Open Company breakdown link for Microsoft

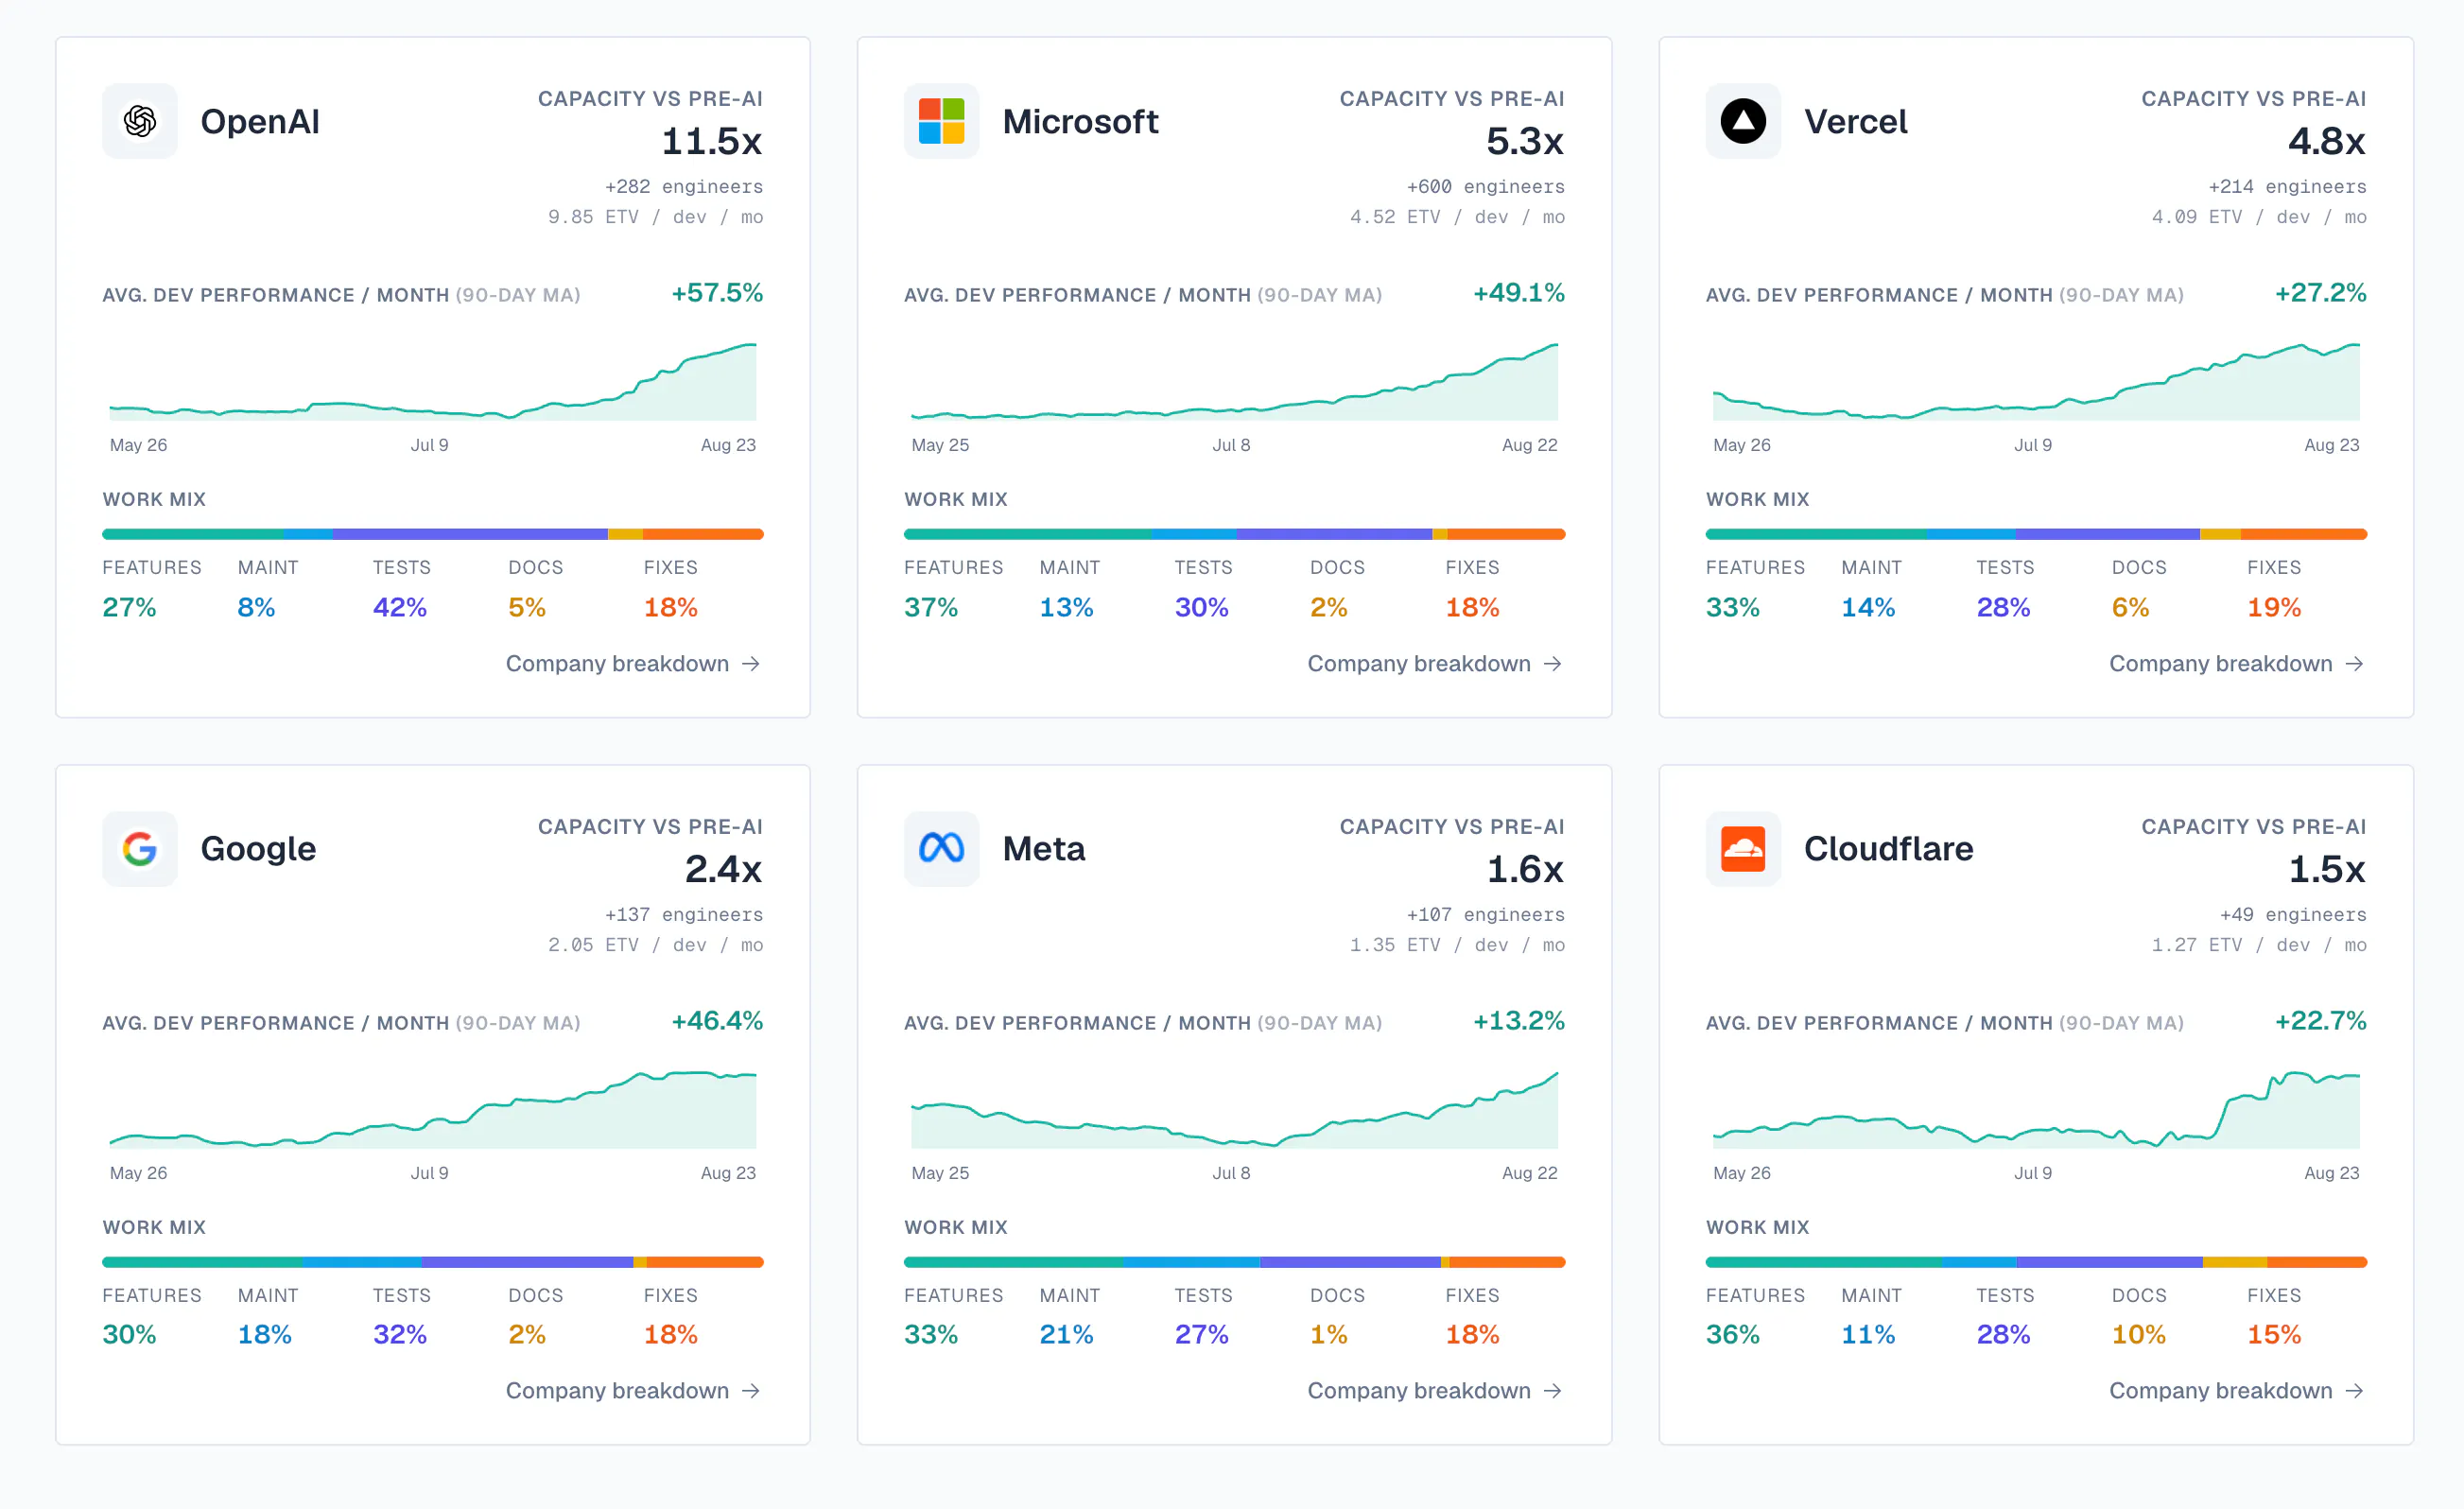tap(1435, 663)
